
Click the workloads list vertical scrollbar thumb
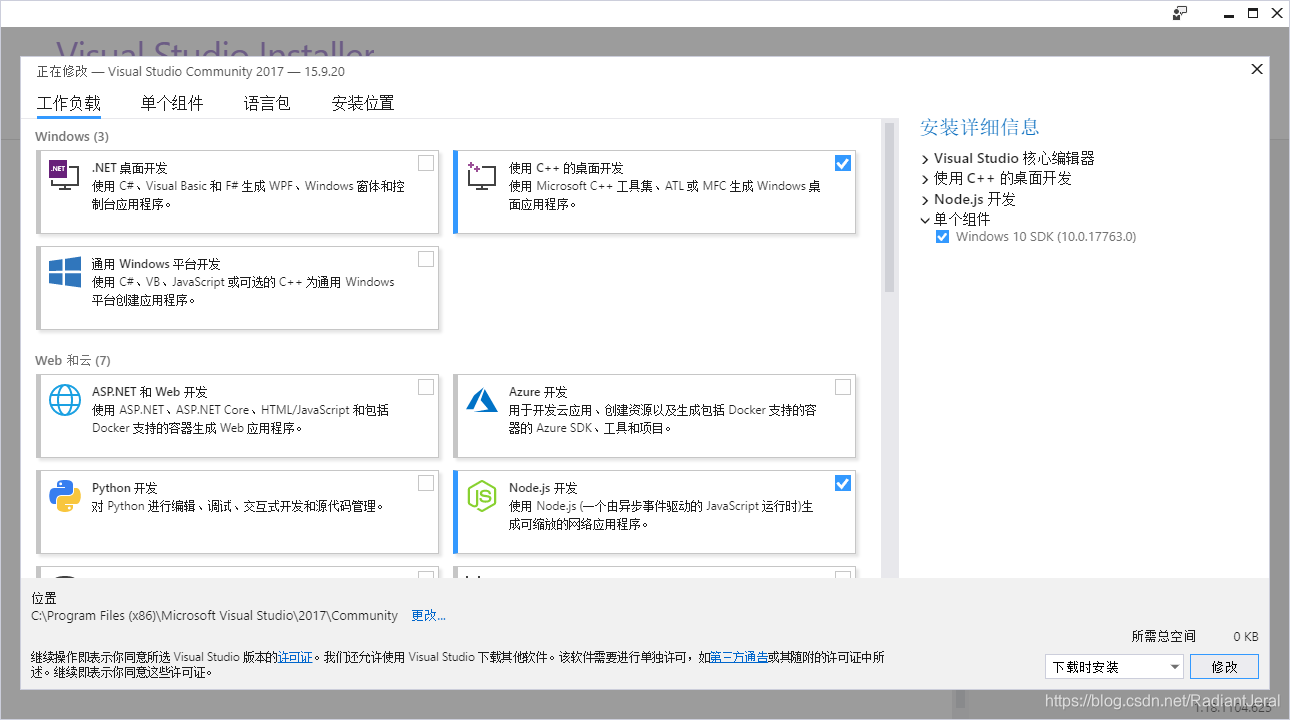point(889,207)
